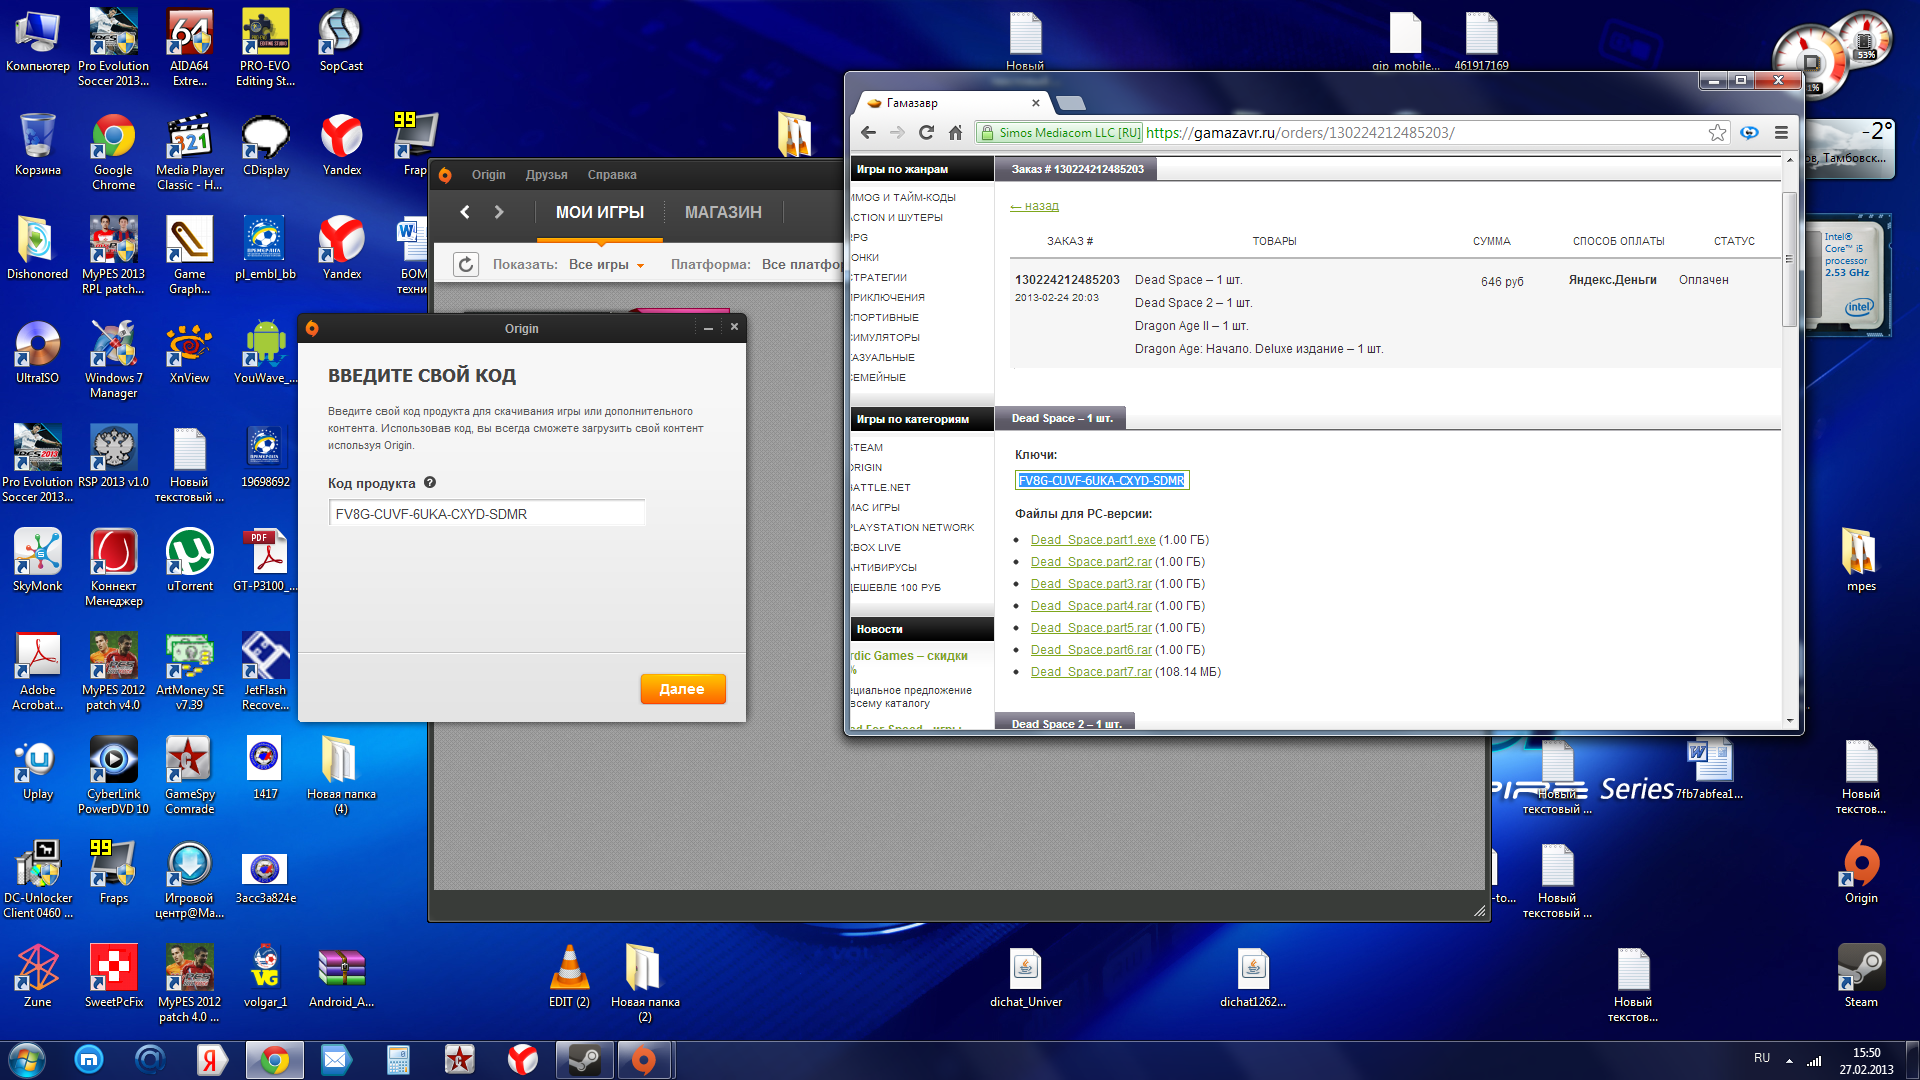This screenshot has width=1920, height=1080.
Task: Select Google Chrome desktop icon
Action: coord(113,152)
